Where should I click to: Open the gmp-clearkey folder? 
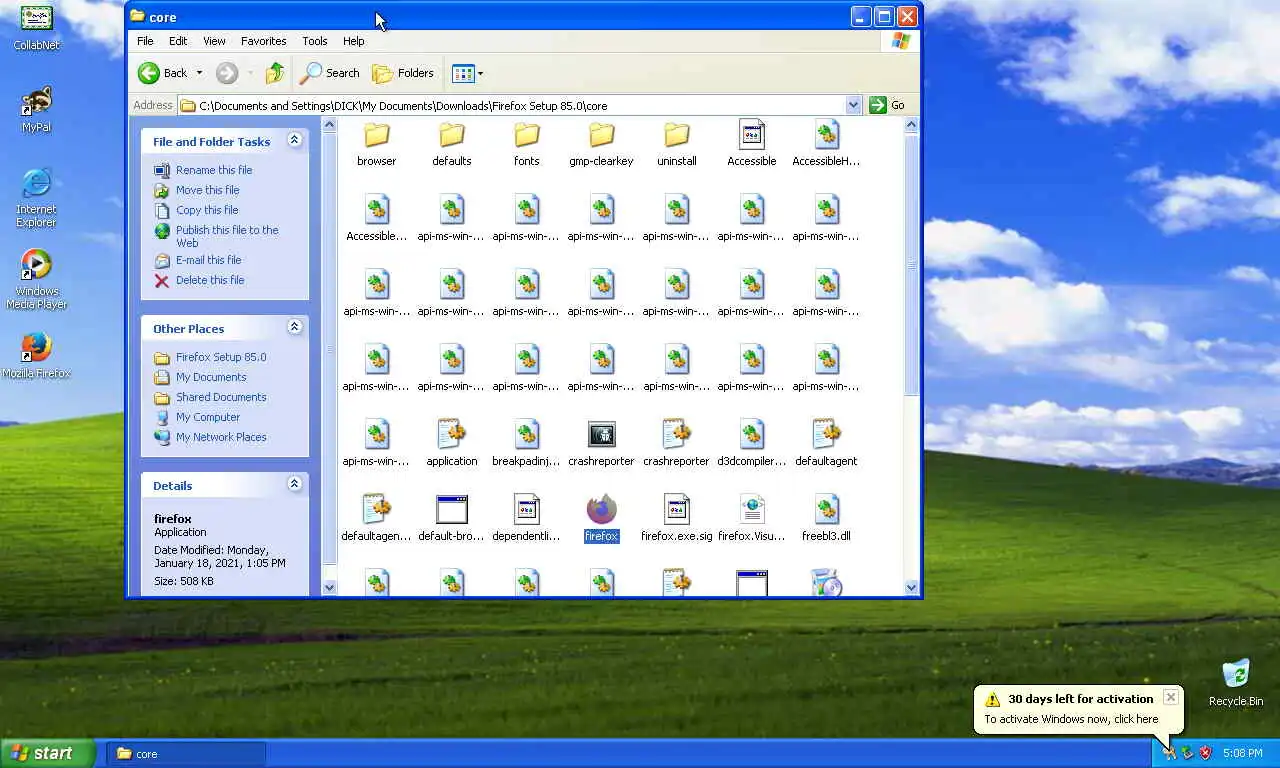pos(601,144)
